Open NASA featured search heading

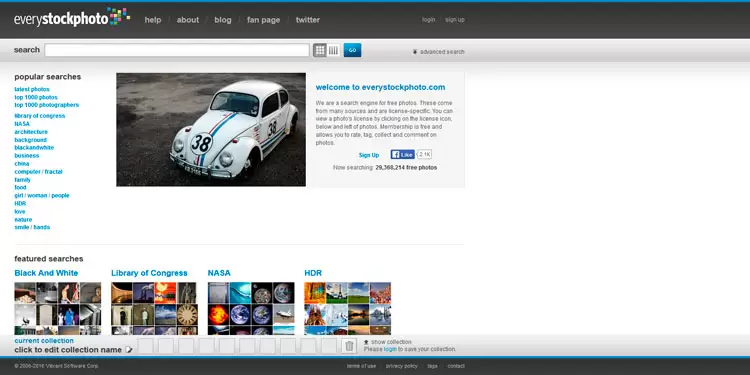click(x=219, y=273)
